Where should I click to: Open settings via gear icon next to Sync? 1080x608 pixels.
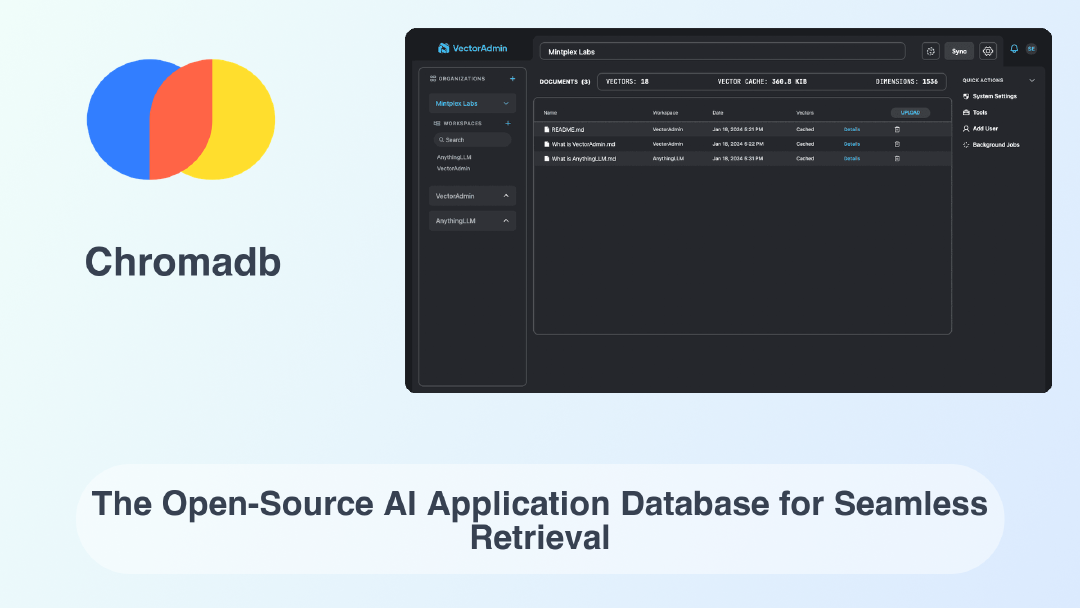tap(988, 51)
